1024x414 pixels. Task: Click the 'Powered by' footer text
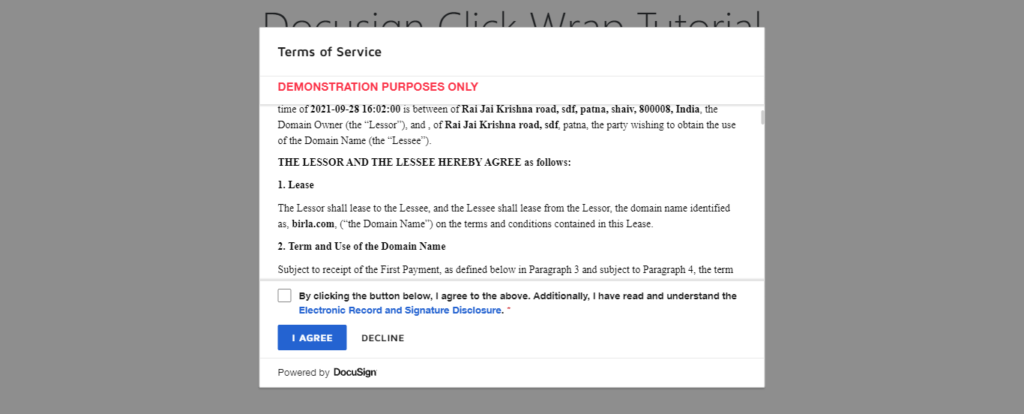[x=304, y=373]
